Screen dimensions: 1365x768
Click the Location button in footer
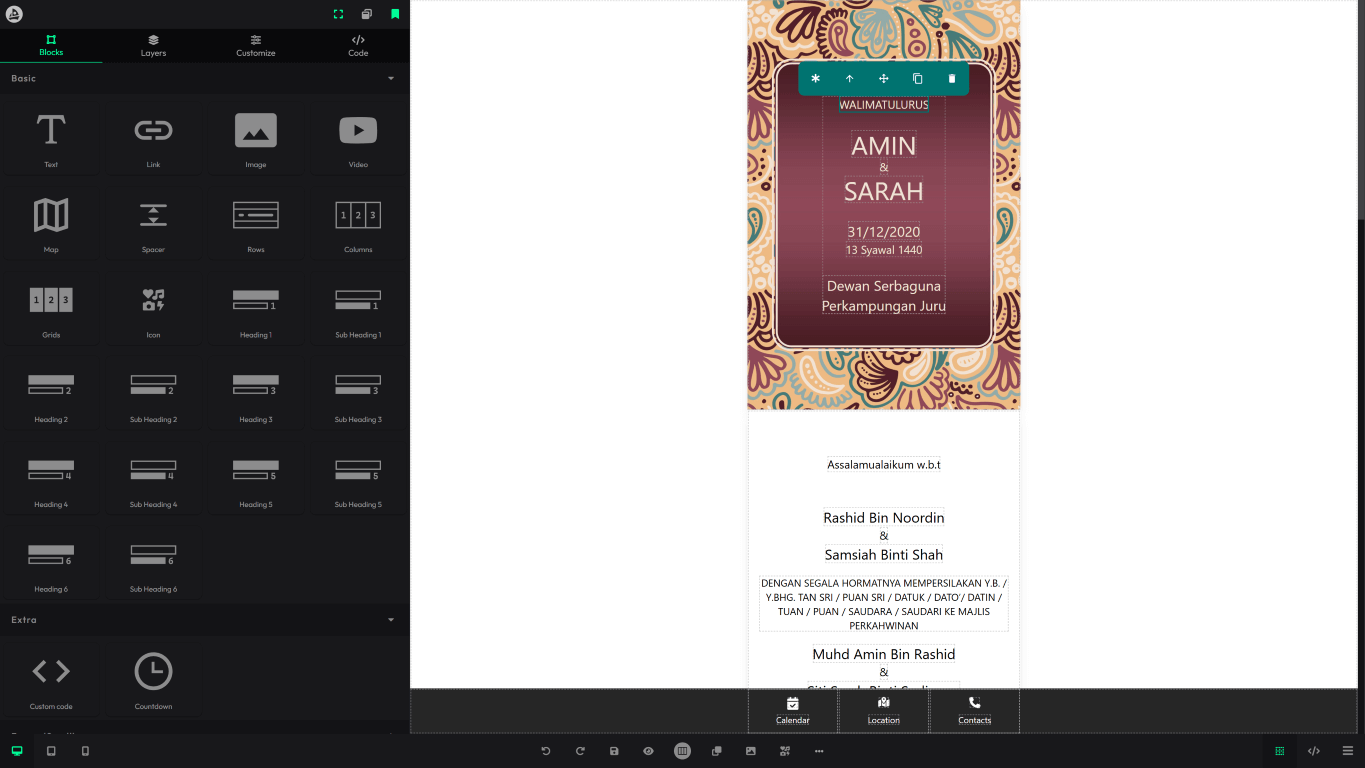coord(883,710)
